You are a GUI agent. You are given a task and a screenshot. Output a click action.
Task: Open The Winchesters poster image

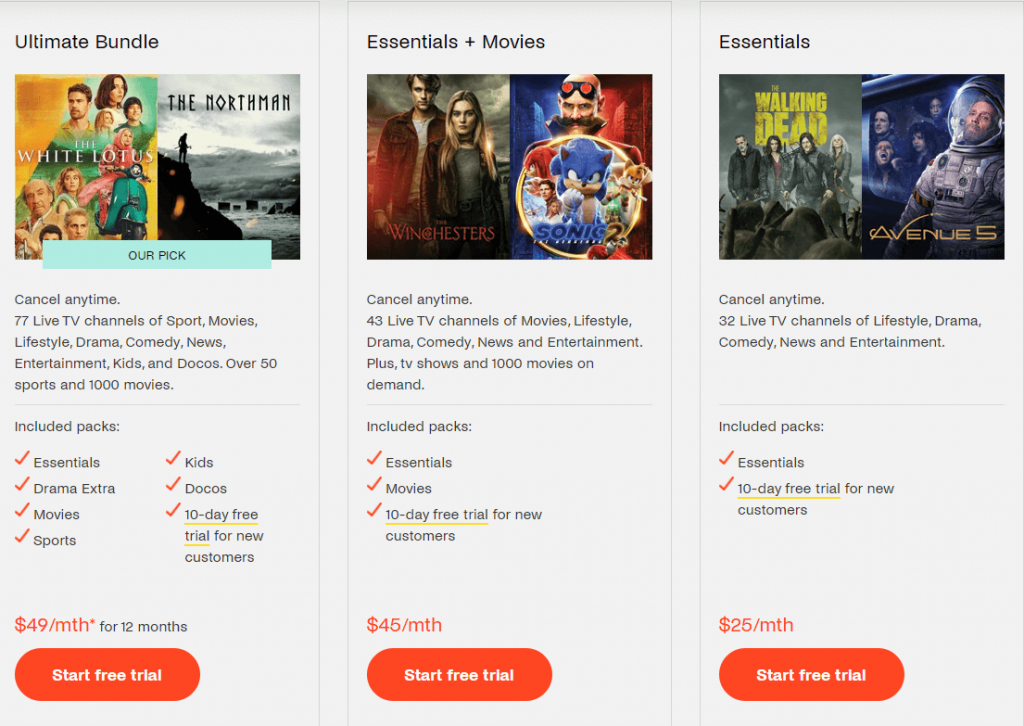click(x=438, y=166)
